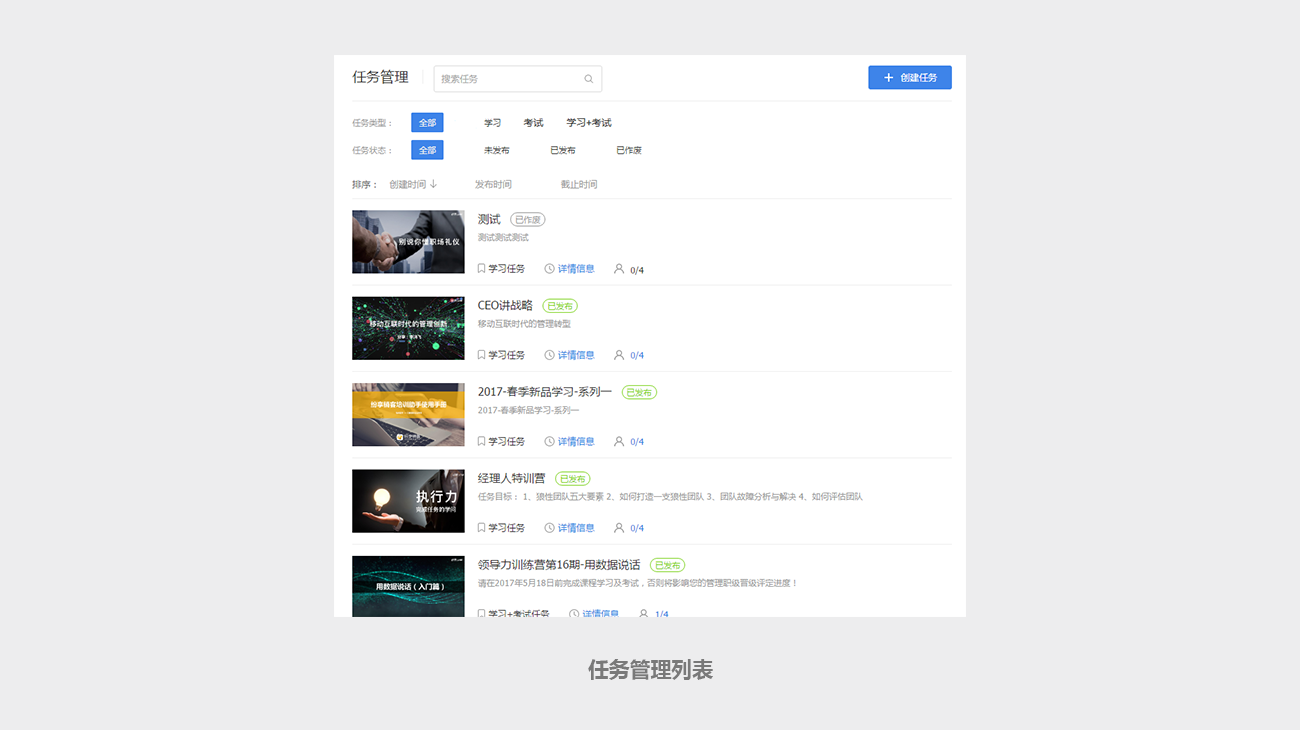Click the 测试 task thumbnail

coord(408,242)
